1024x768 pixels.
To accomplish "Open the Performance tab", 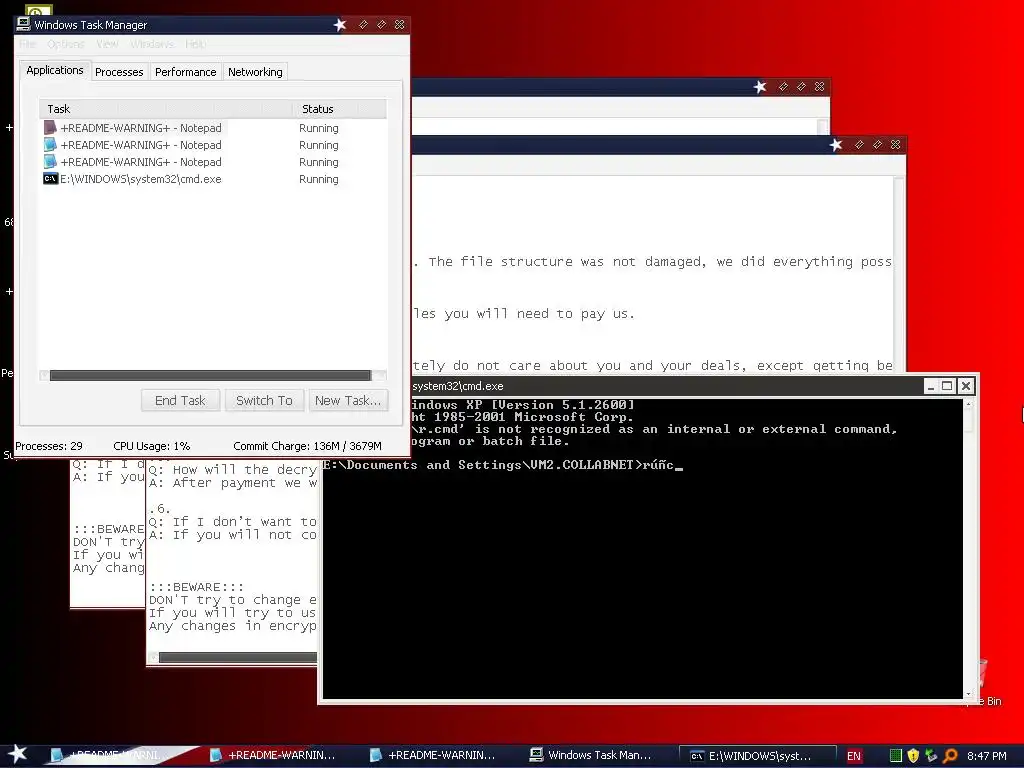I will (x=185, y=72).
